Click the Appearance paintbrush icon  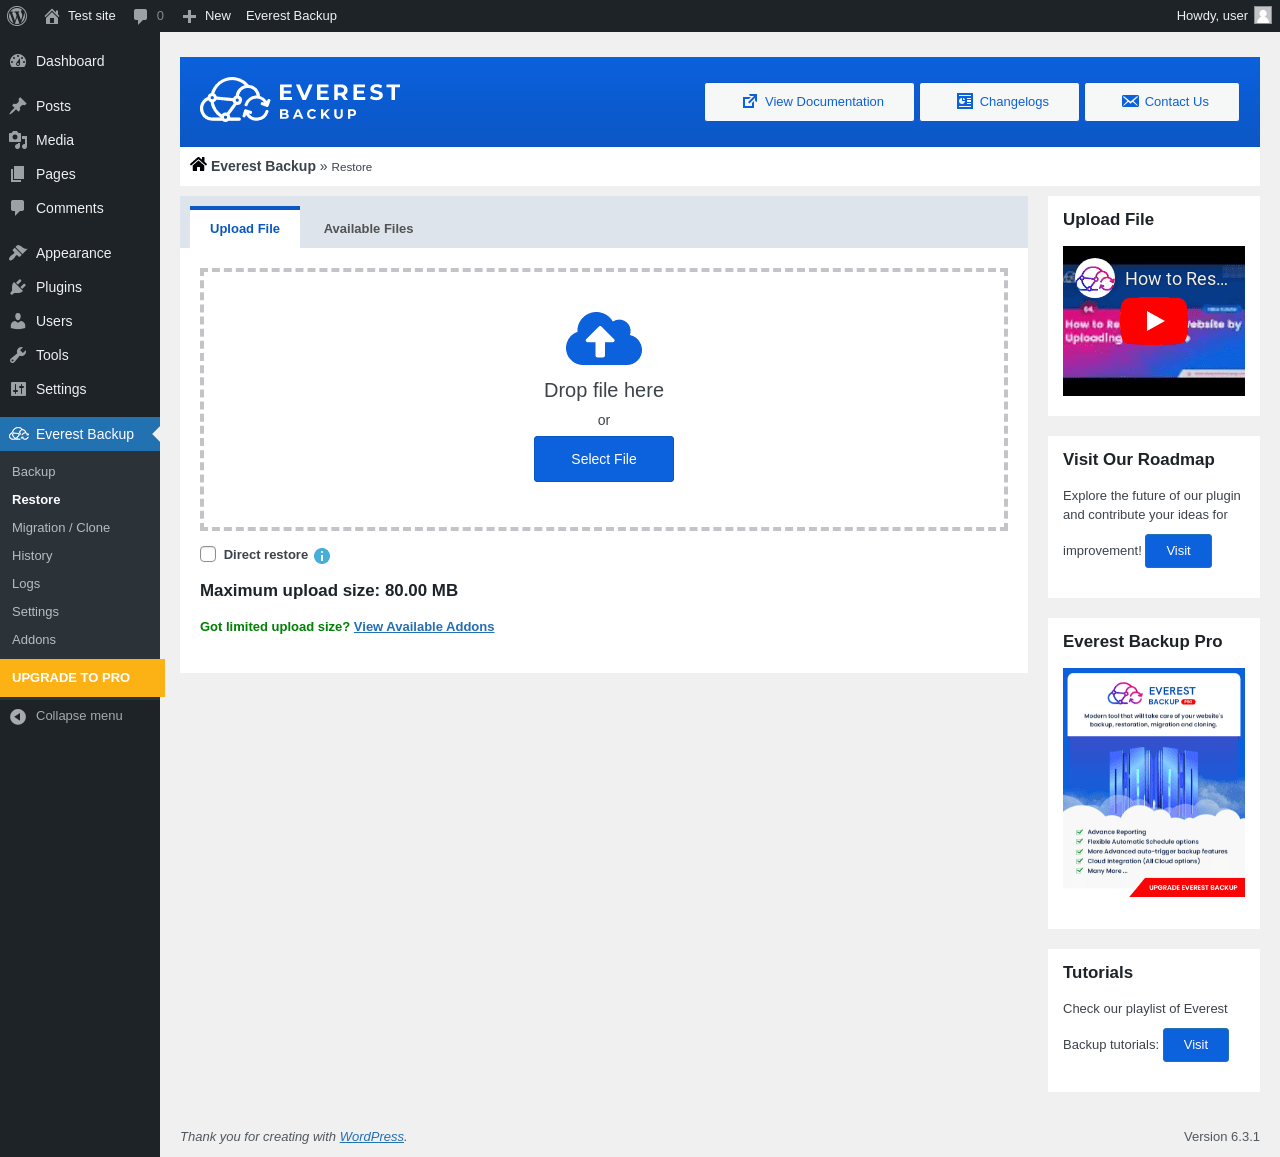pos(18,253)
